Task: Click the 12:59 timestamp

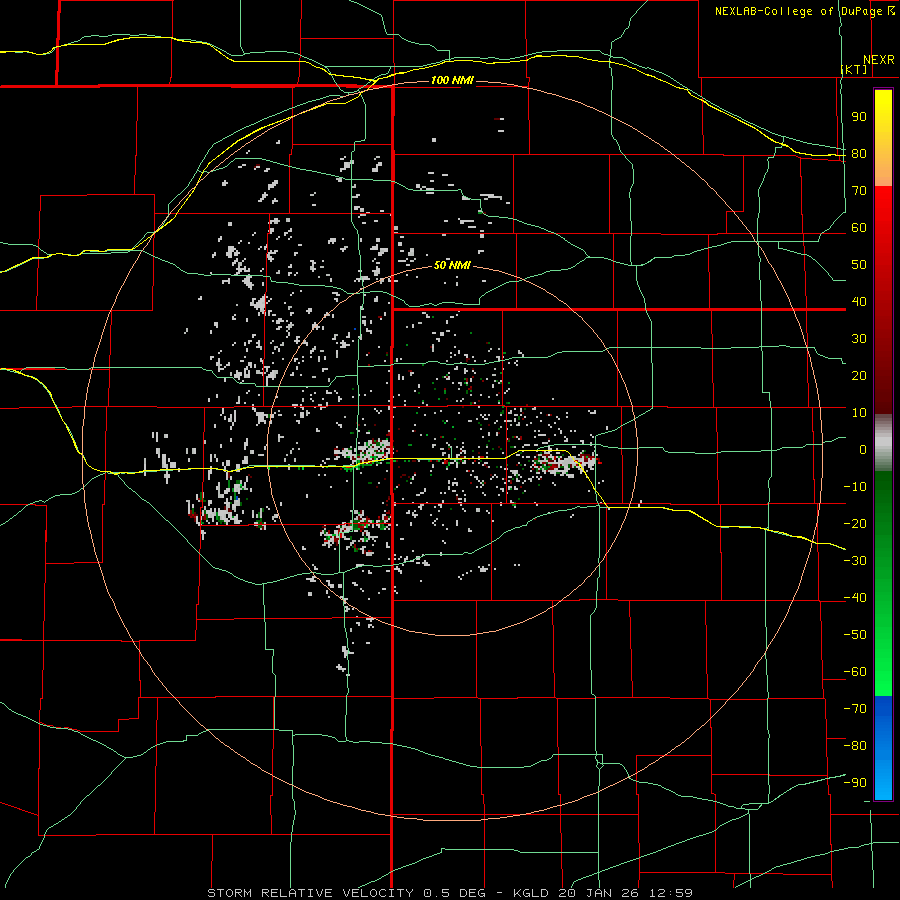Action: tap(671, 893)
